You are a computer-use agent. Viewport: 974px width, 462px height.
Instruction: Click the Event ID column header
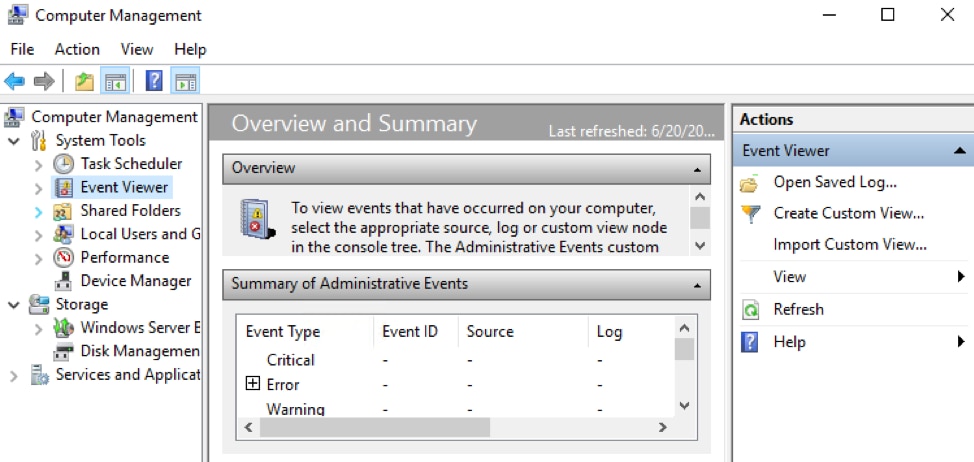tap(410, 332)
